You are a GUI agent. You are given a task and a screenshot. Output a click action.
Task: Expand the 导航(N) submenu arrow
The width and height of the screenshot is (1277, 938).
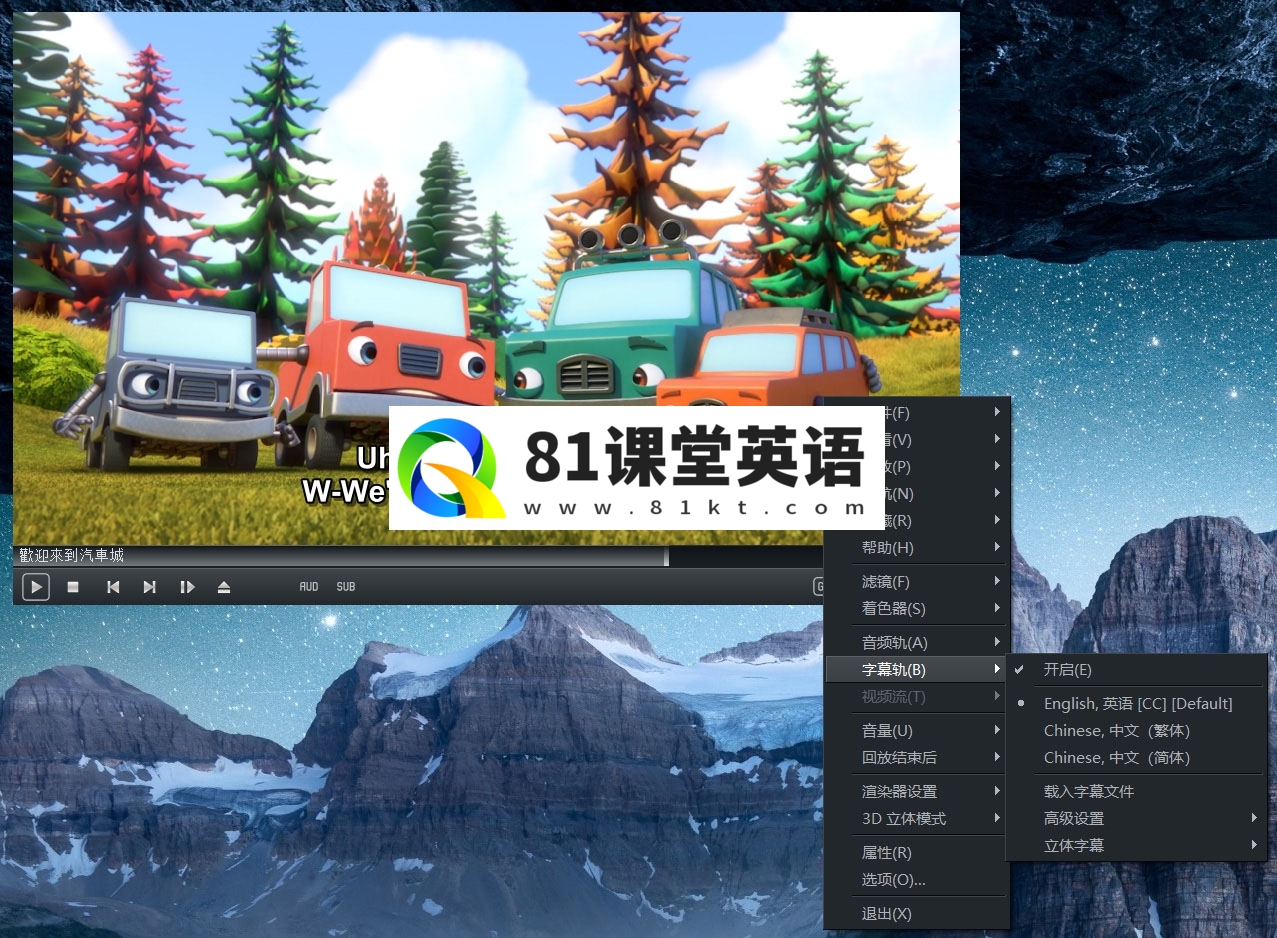pyautogui.click(x=997, y=493)
